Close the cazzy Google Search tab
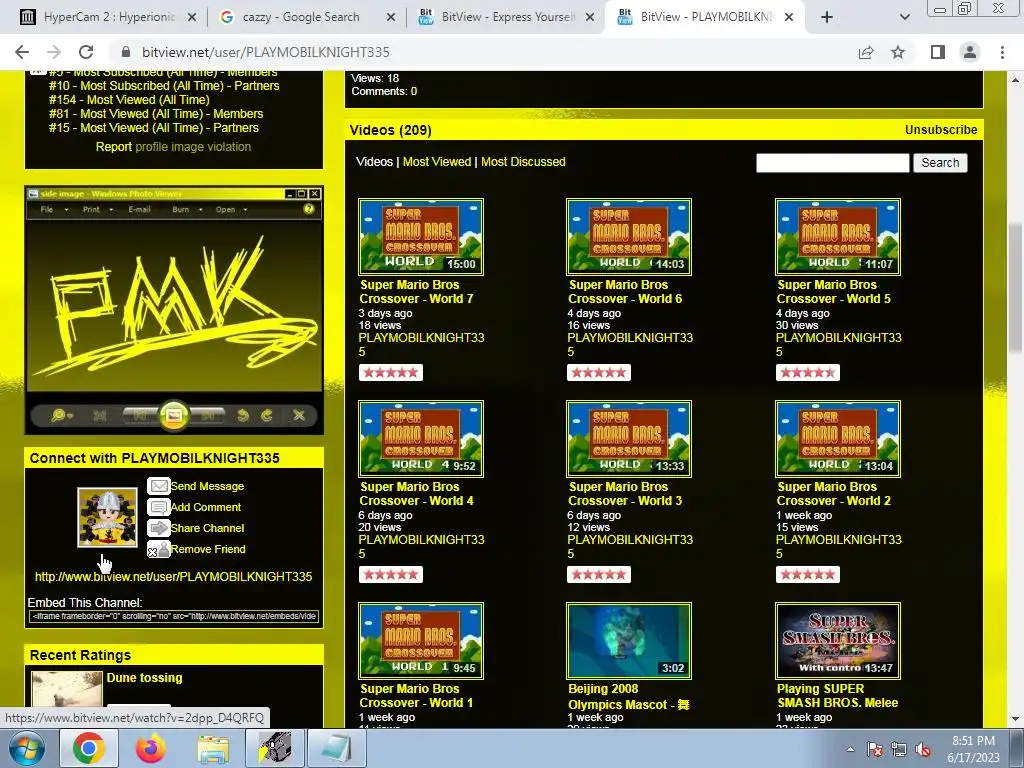1024x768 pixels. (x=391, y=17)
